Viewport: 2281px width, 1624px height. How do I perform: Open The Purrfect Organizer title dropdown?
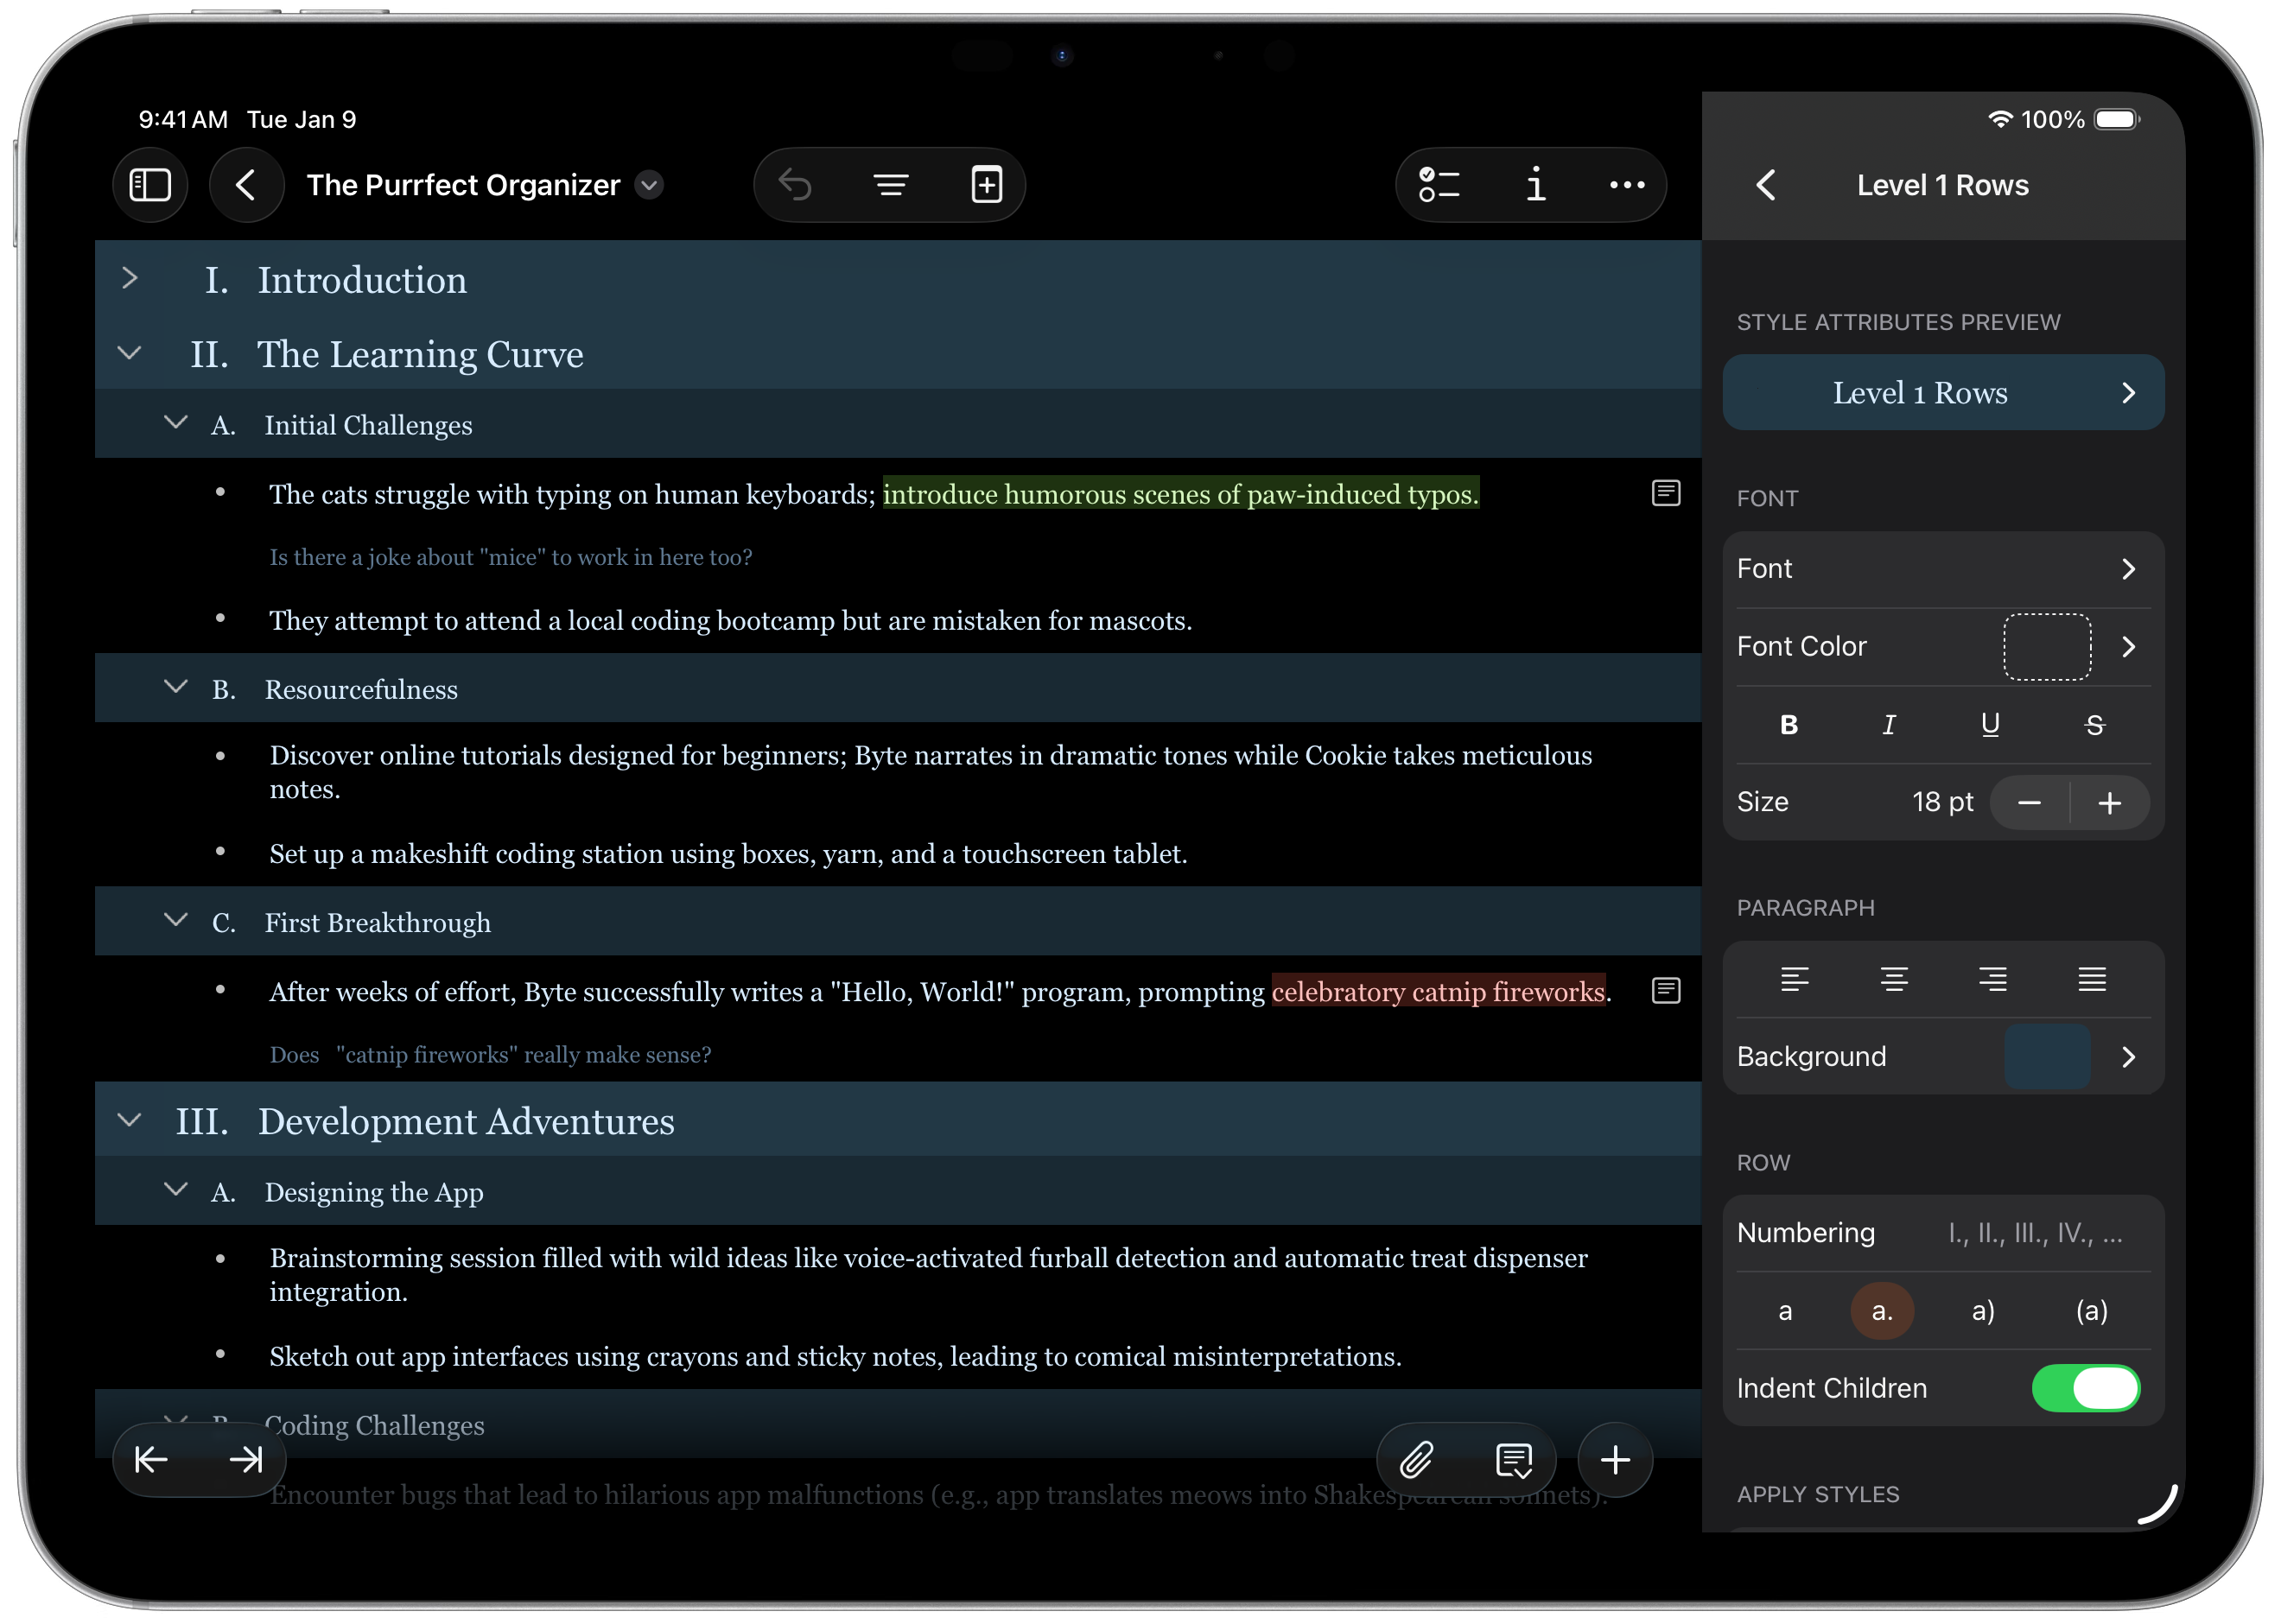pyautogui.click(x=650, y=185)
